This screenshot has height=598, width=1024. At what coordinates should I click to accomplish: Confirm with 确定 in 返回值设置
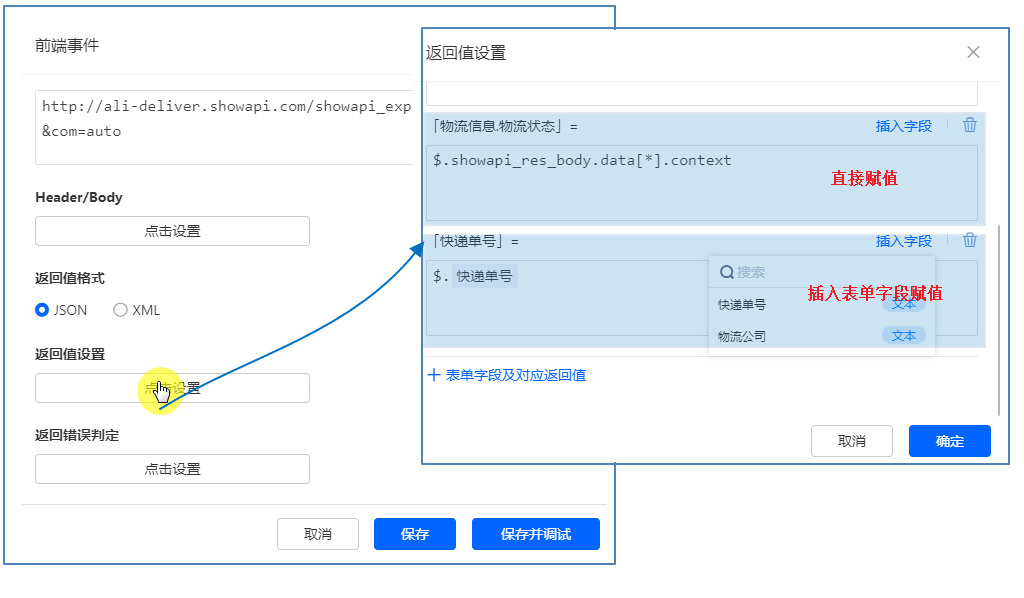[x=949, y=441]
